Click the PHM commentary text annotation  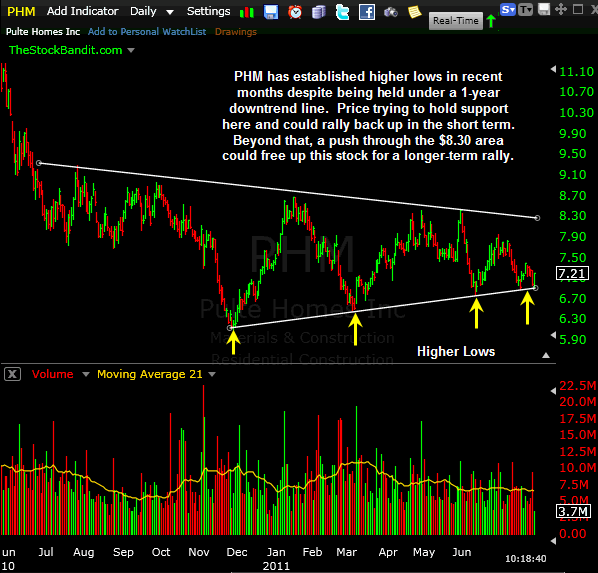pyautogui.click(x=368, y=116)
